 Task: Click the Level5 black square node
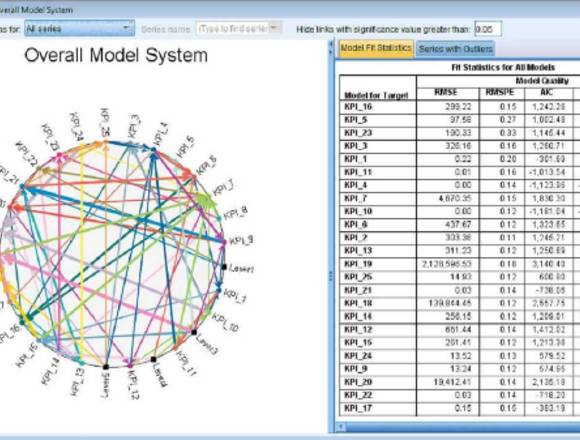(x=105, y=366)
